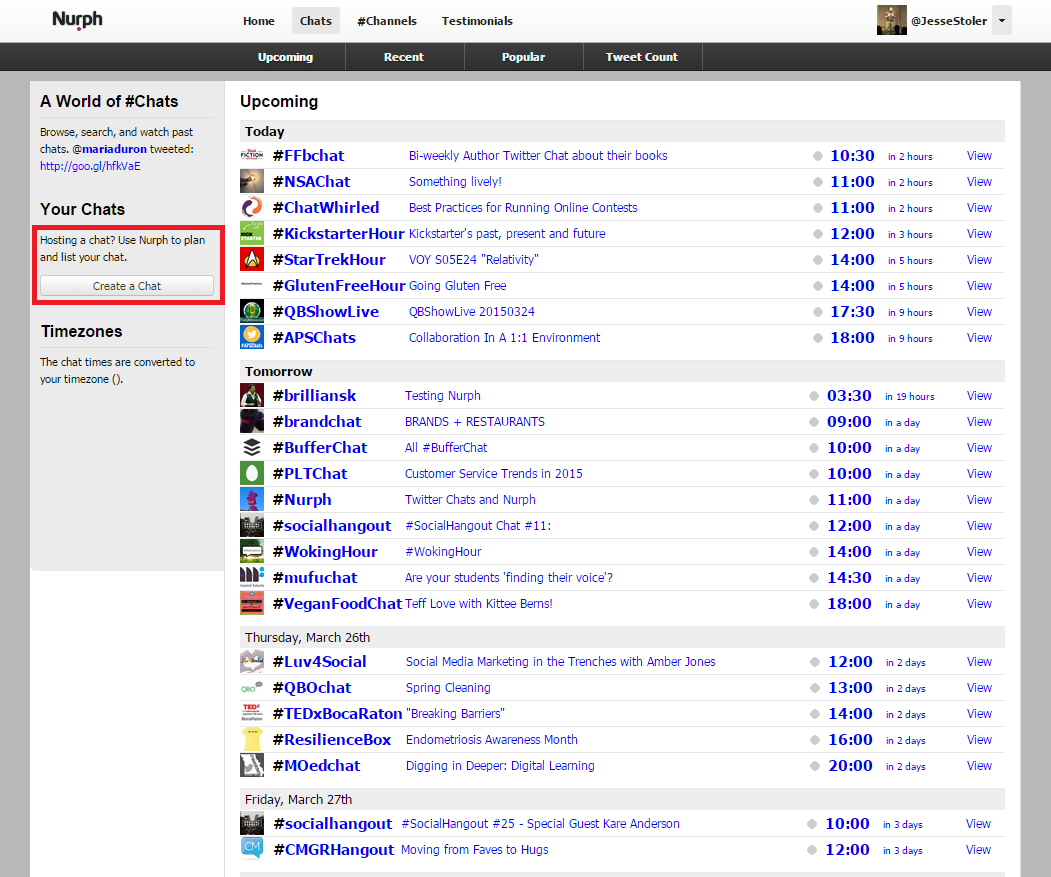Click the @JesseStoler profile avatar

891,20
